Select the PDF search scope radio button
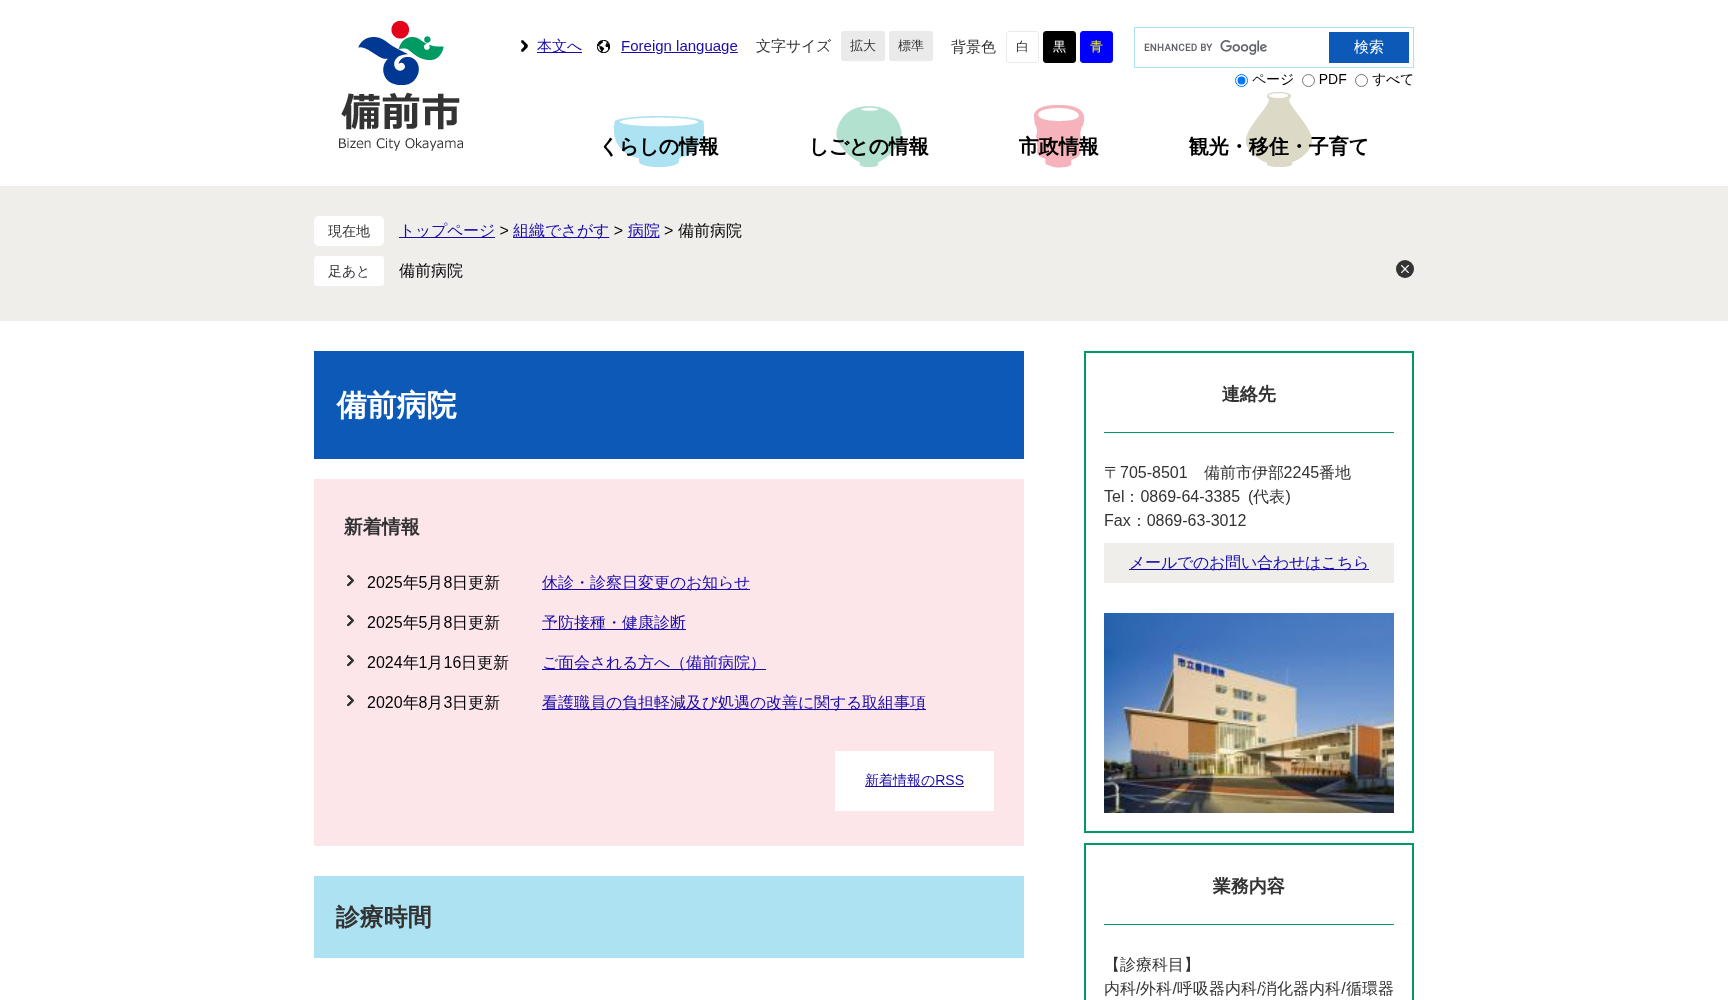1728x1000 pixels. (1309, 80)
